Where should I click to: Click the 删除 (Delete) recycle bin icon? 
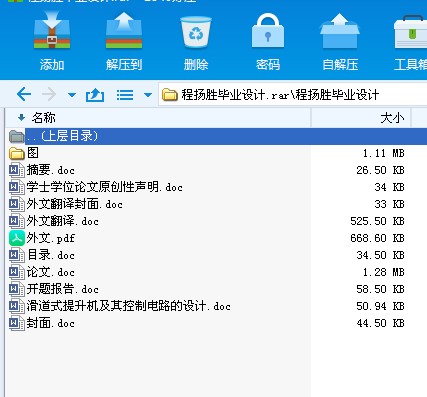pos(196,32)
